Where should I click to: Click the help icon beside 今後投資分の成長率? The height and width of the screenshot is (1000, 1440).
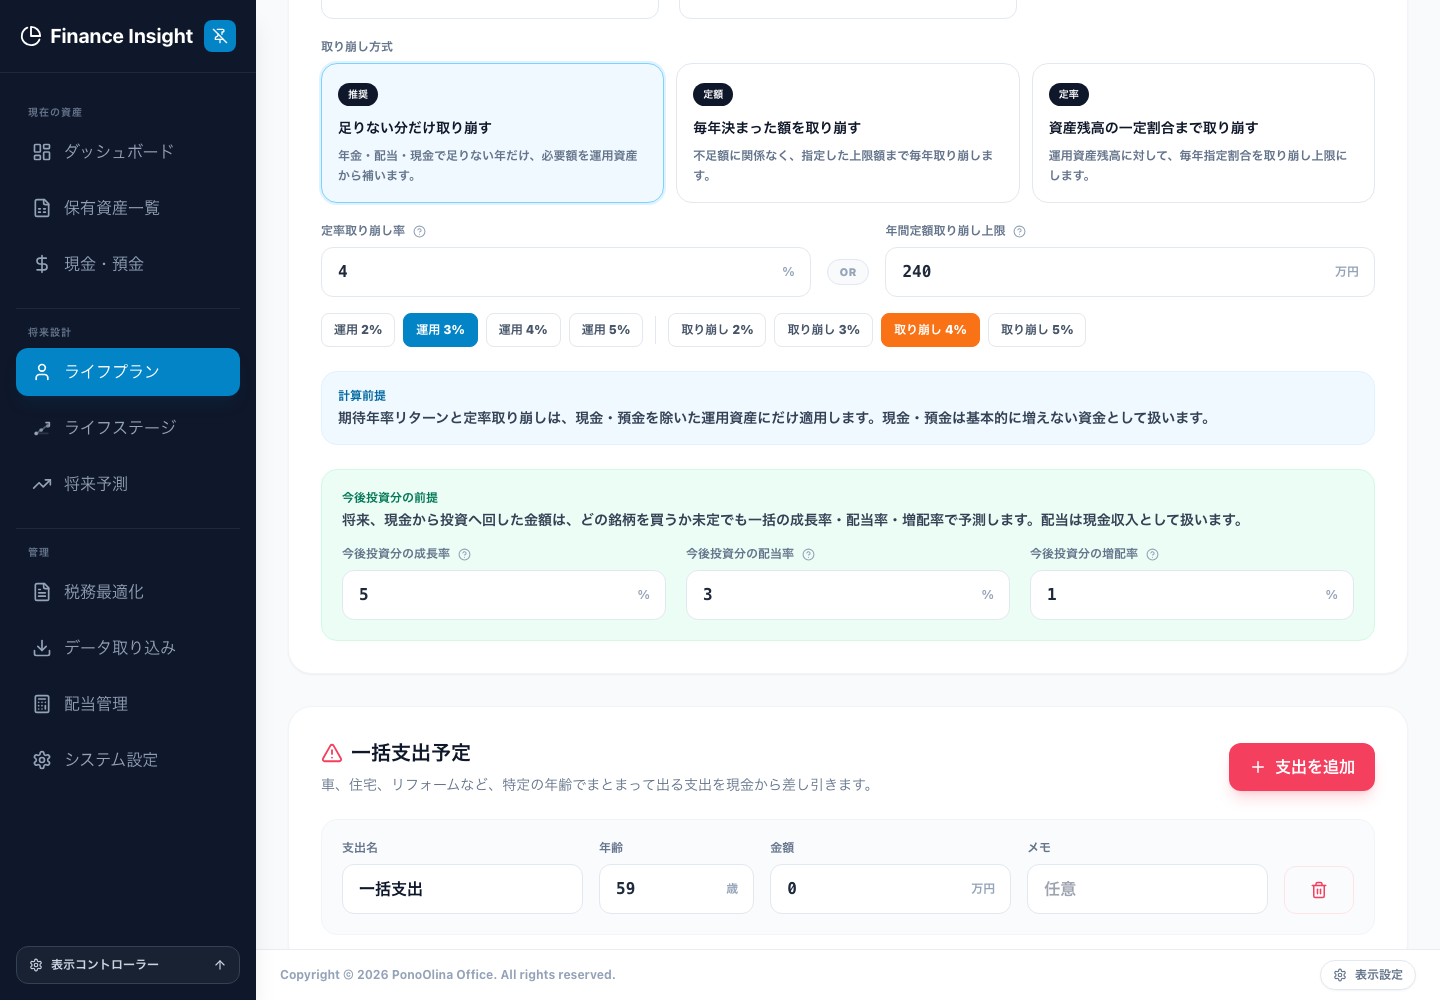click(464, 554)
